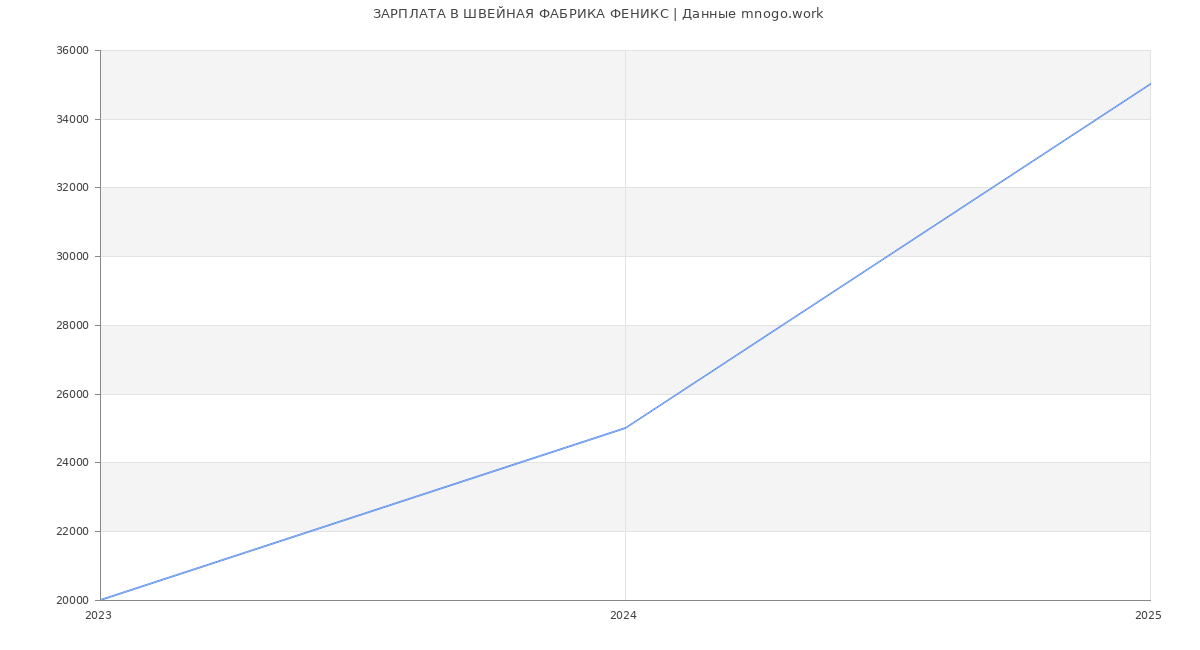Select the 2023 data point at 20000
Viewport: 1200px width, 650px height.
coord(100,600)
